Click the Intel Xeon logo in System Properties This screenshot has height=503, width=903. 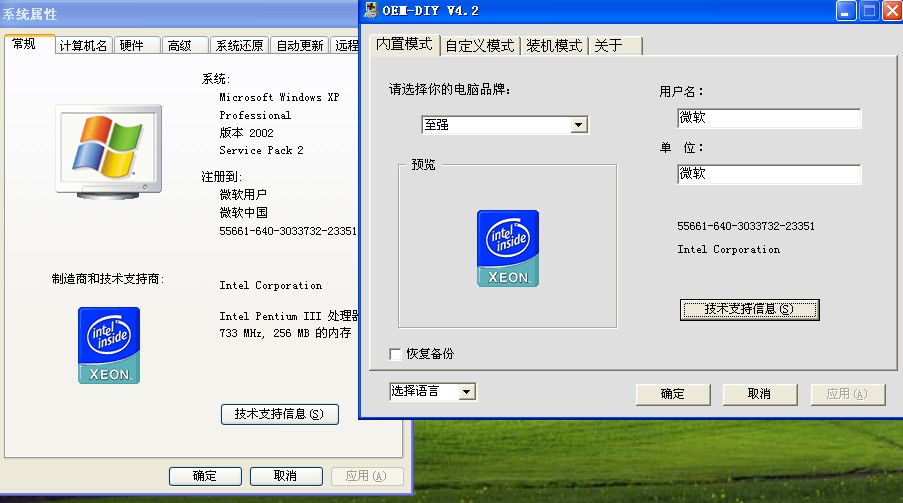click(109, 345)
